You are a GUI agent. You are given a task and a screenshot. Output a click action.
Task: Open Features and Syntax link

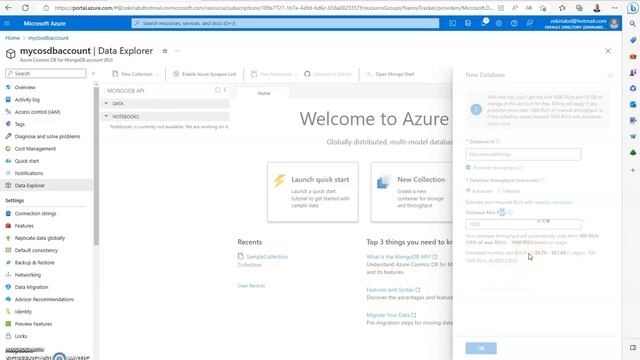(393, 290)
